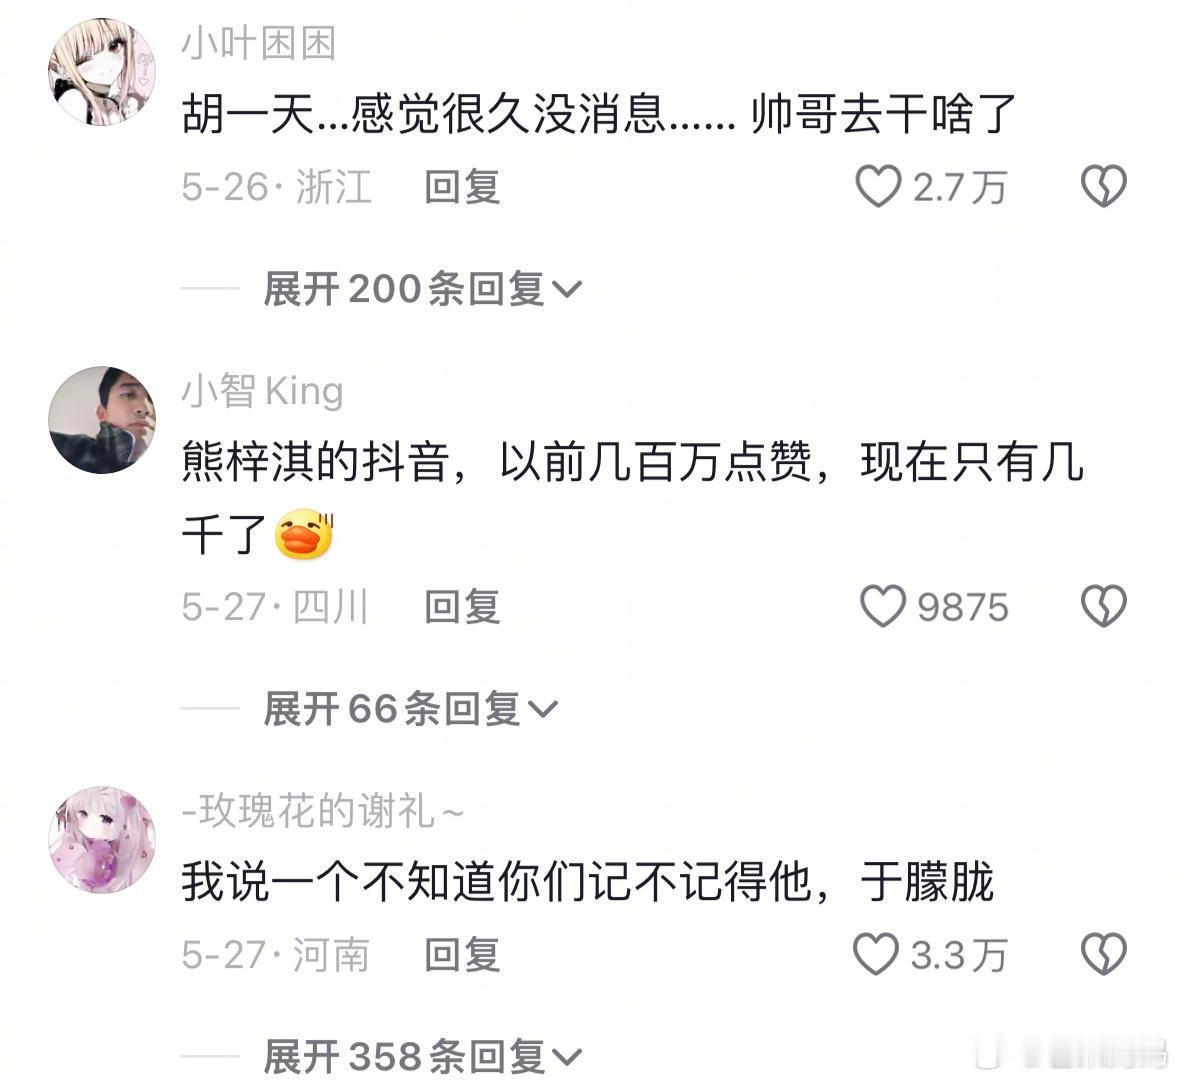The height and width of the screenshot is (1081, 1179).
Task: Open username 小叶困困
Action: [259, 43]
